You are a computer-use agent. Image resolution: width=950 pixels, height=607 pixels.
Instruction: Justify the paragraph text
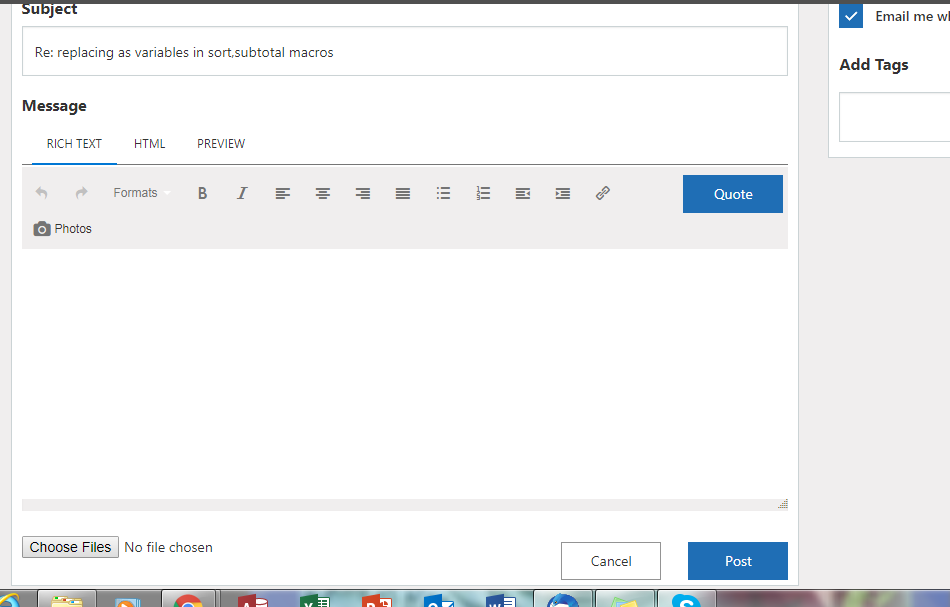(x=403, y=193)
